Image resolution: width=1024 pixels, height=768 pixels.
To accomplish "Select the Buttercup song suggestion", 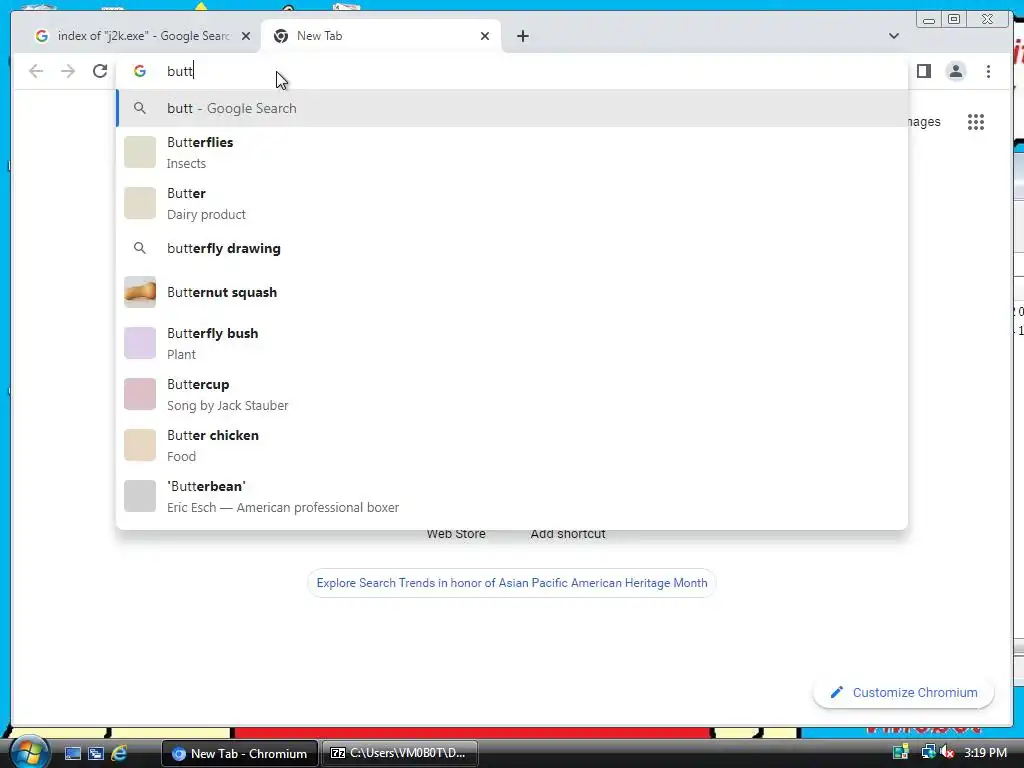I will pyautogui.click(x=512, y=394).
